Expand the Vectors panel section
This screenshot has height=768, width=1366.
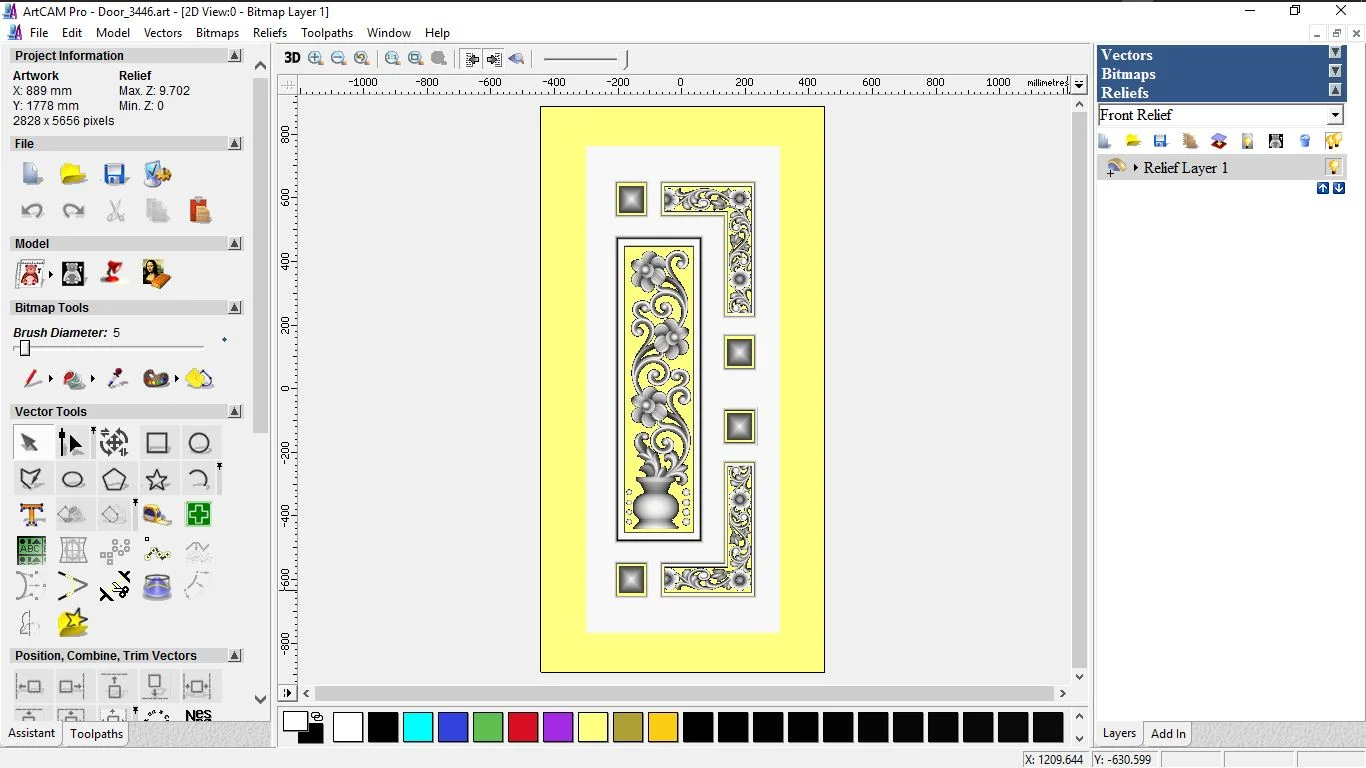1334,53
